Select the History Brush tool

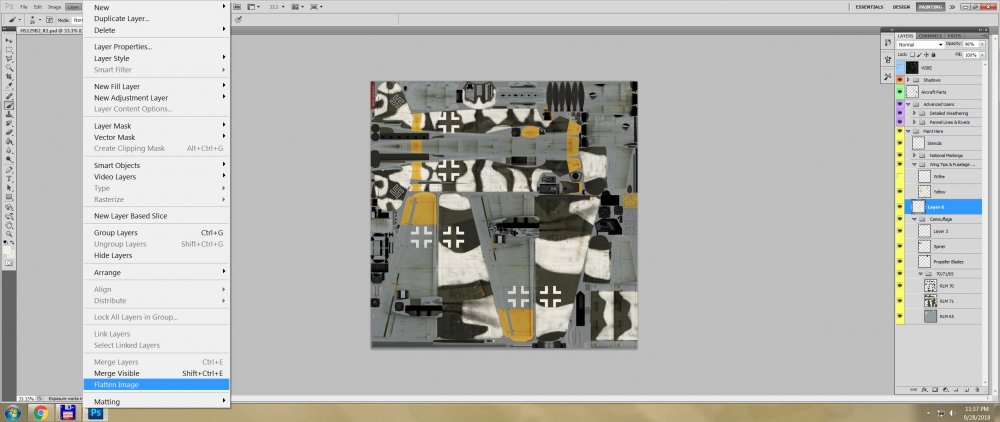pos(9,123)
